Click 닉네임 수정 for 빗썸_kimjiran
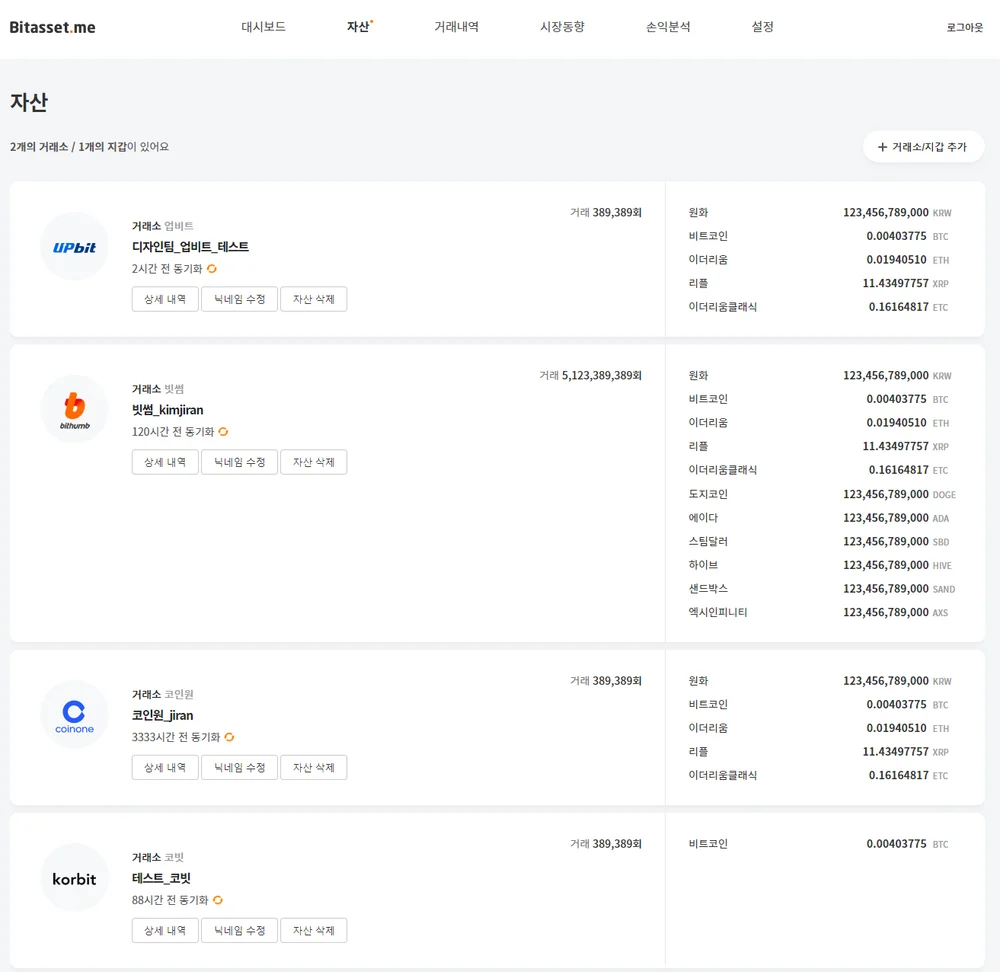 (x=239, y=462)
